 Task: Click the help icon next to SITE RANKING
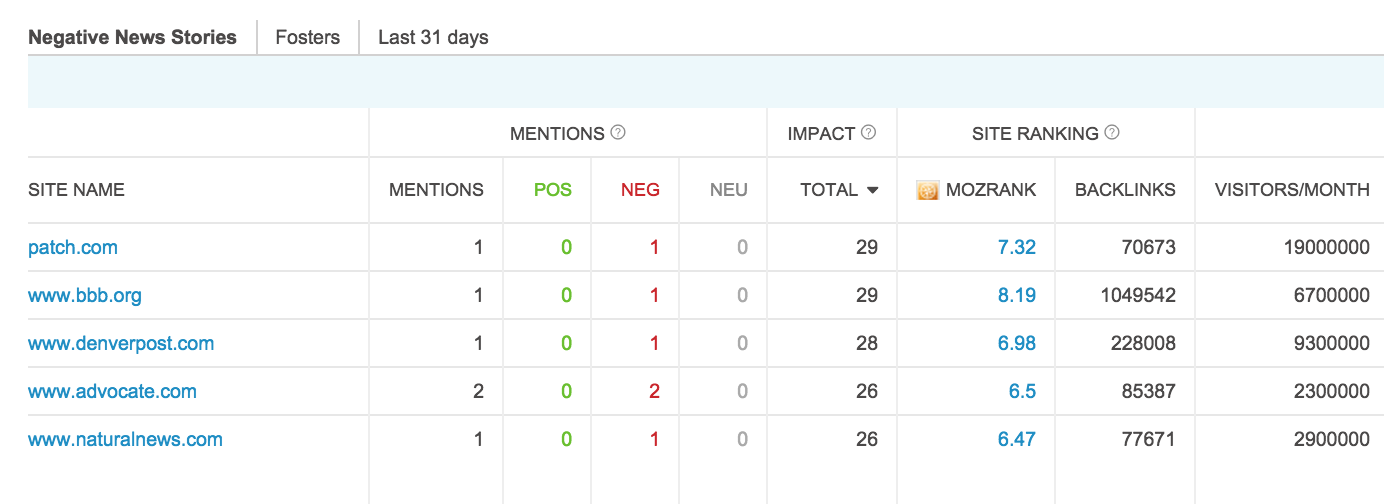point(1112,132)
